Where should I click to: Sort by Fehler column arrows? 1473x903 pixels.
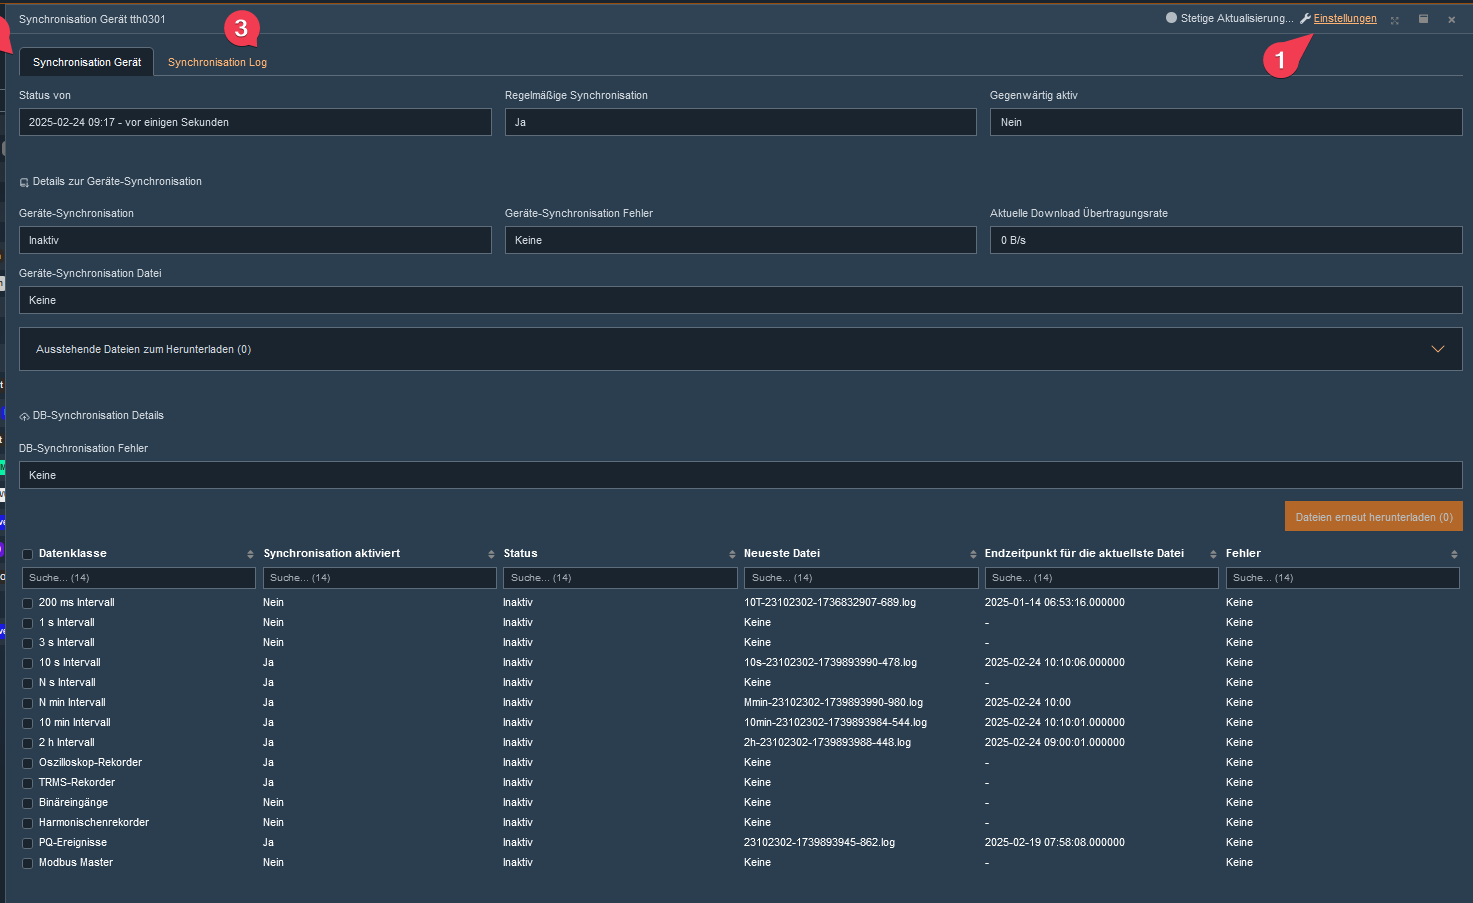tap(1454, 554)
